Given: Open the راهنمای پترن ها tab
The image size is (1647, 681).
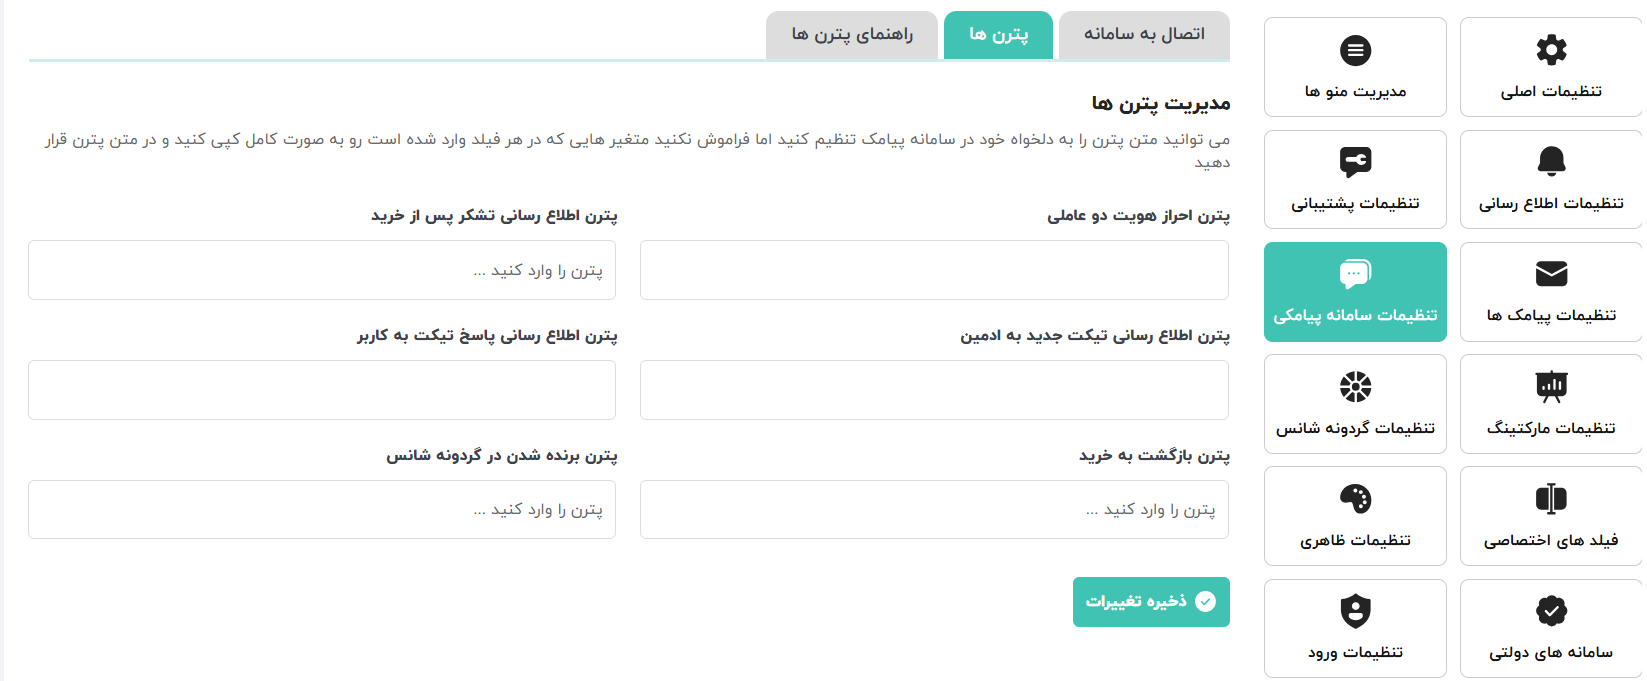Looking at the screenshot, I should (852, 35).
